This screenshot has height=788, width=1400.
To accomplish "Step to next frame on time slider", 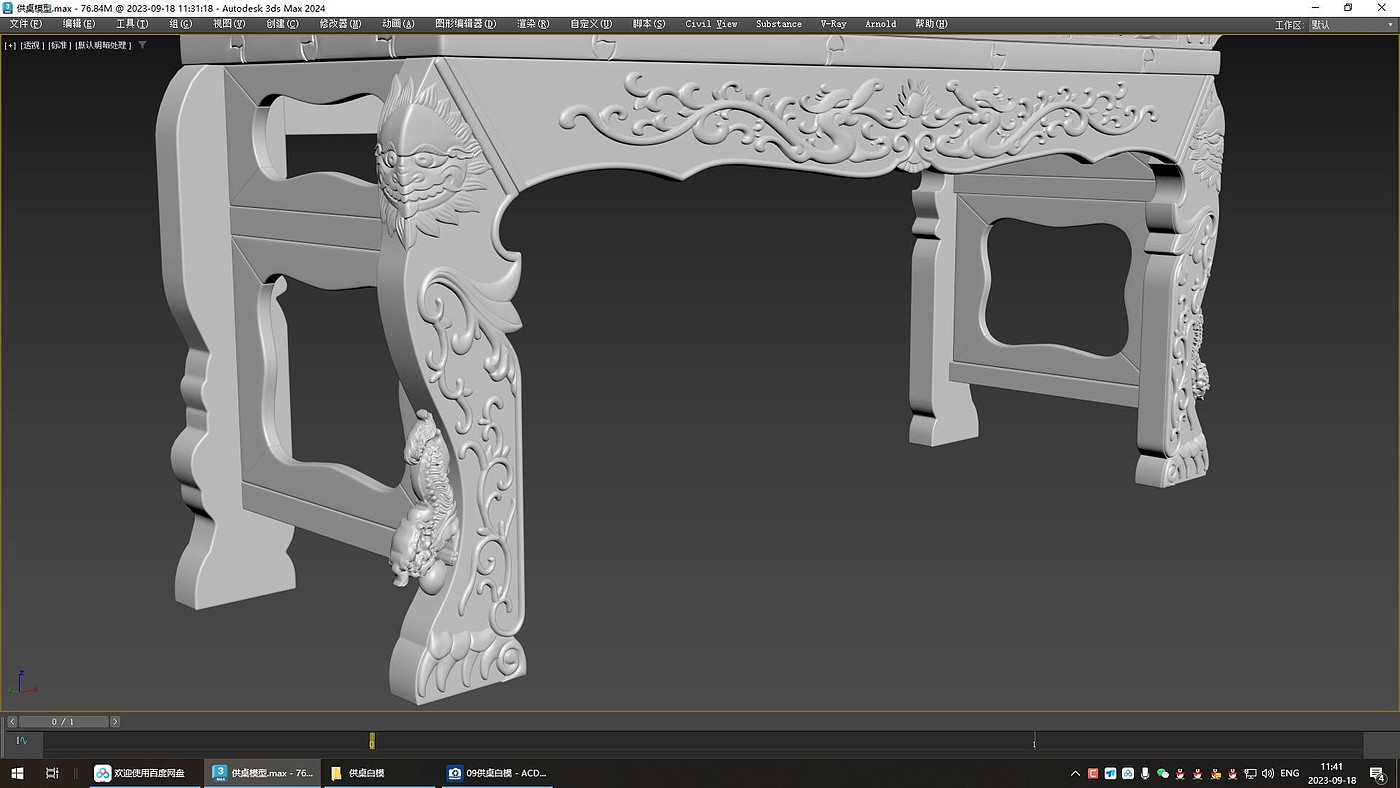I will [115, 721].
